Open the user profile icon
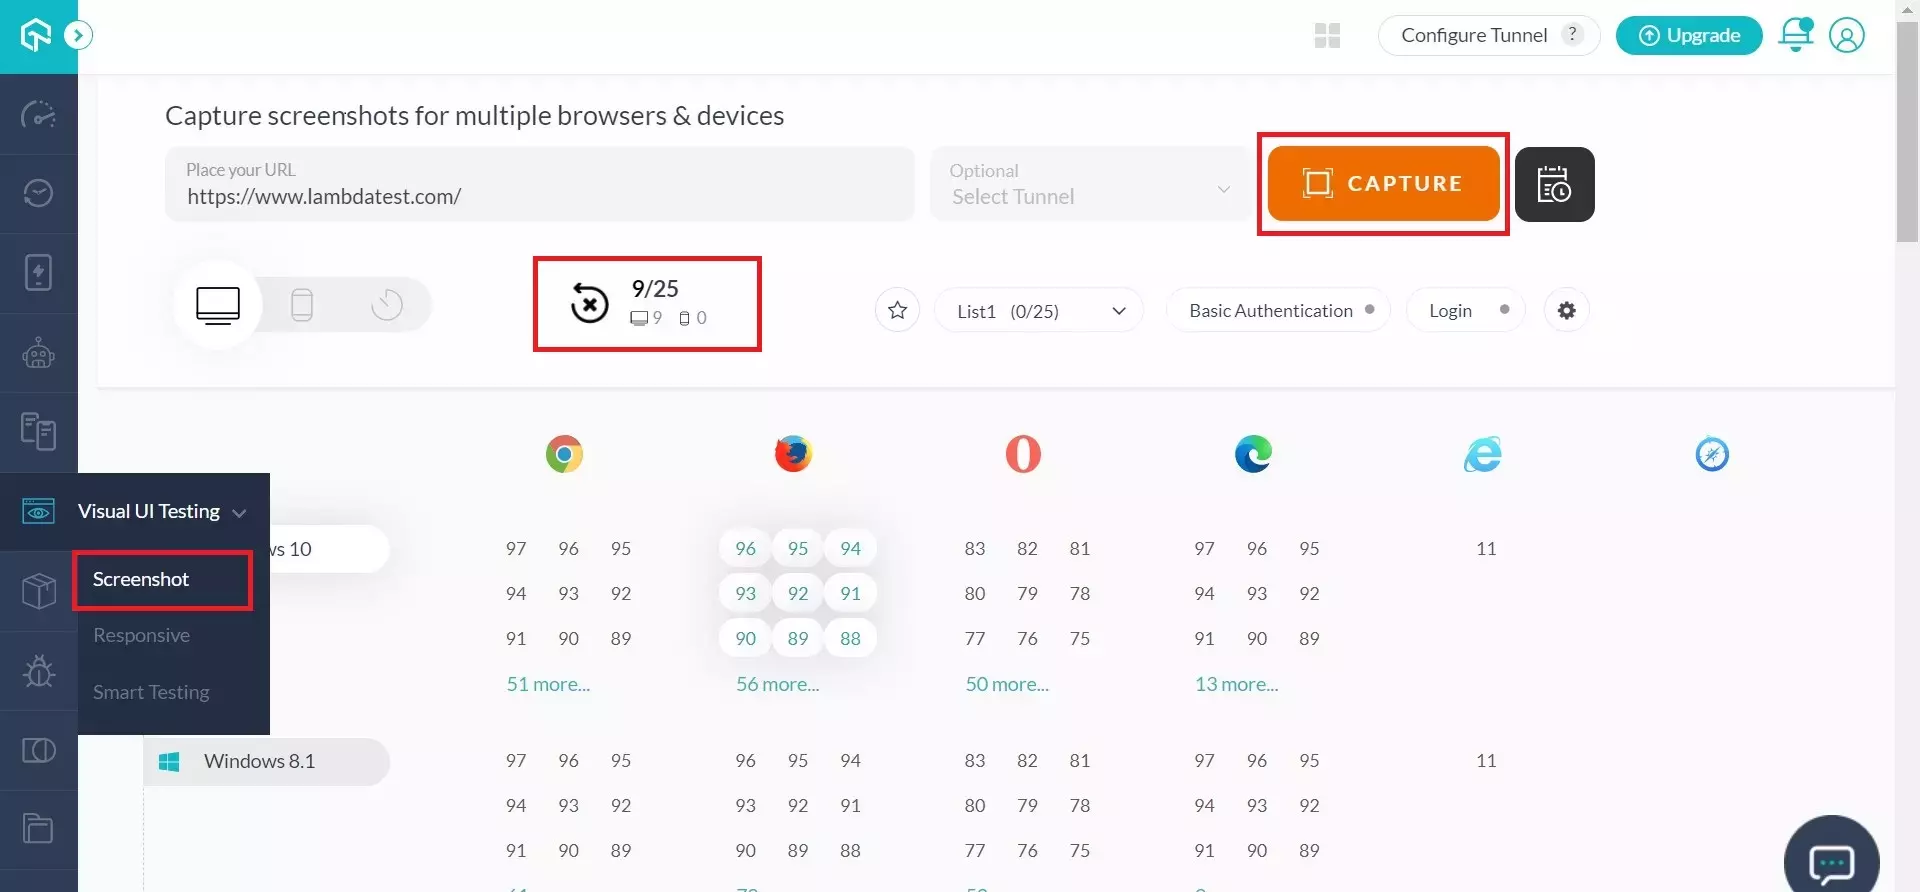Image resolution: width=1920 pixels, height=892 pixels. 1846,35
